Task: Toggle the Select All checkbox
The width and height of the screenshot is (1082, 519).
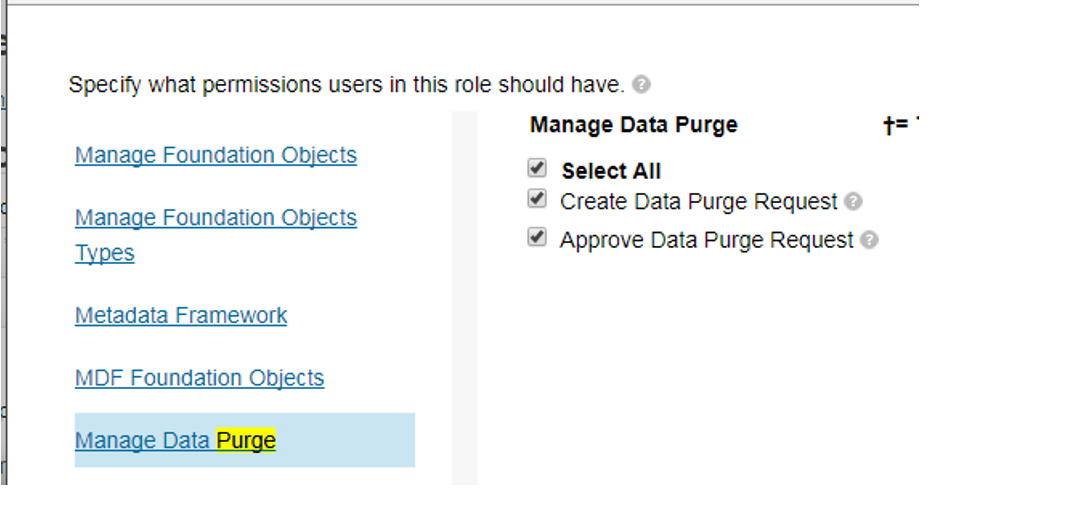Action: pyautogui.click(x=537, y=168)
